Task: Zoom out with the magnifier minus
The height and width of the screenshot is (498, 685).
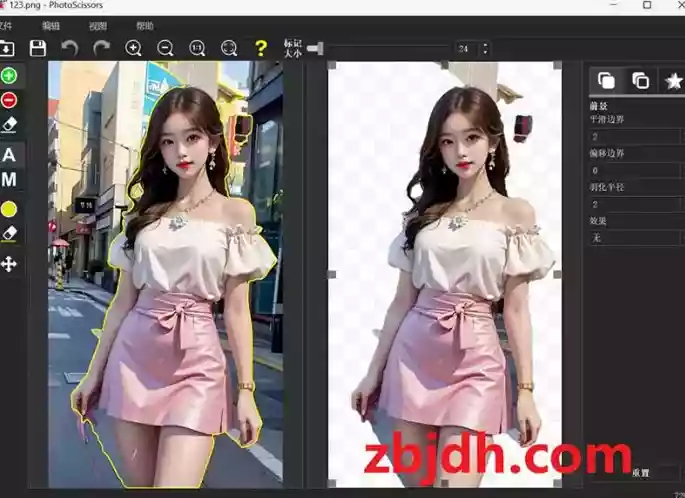Action: [x=165, y=48]
